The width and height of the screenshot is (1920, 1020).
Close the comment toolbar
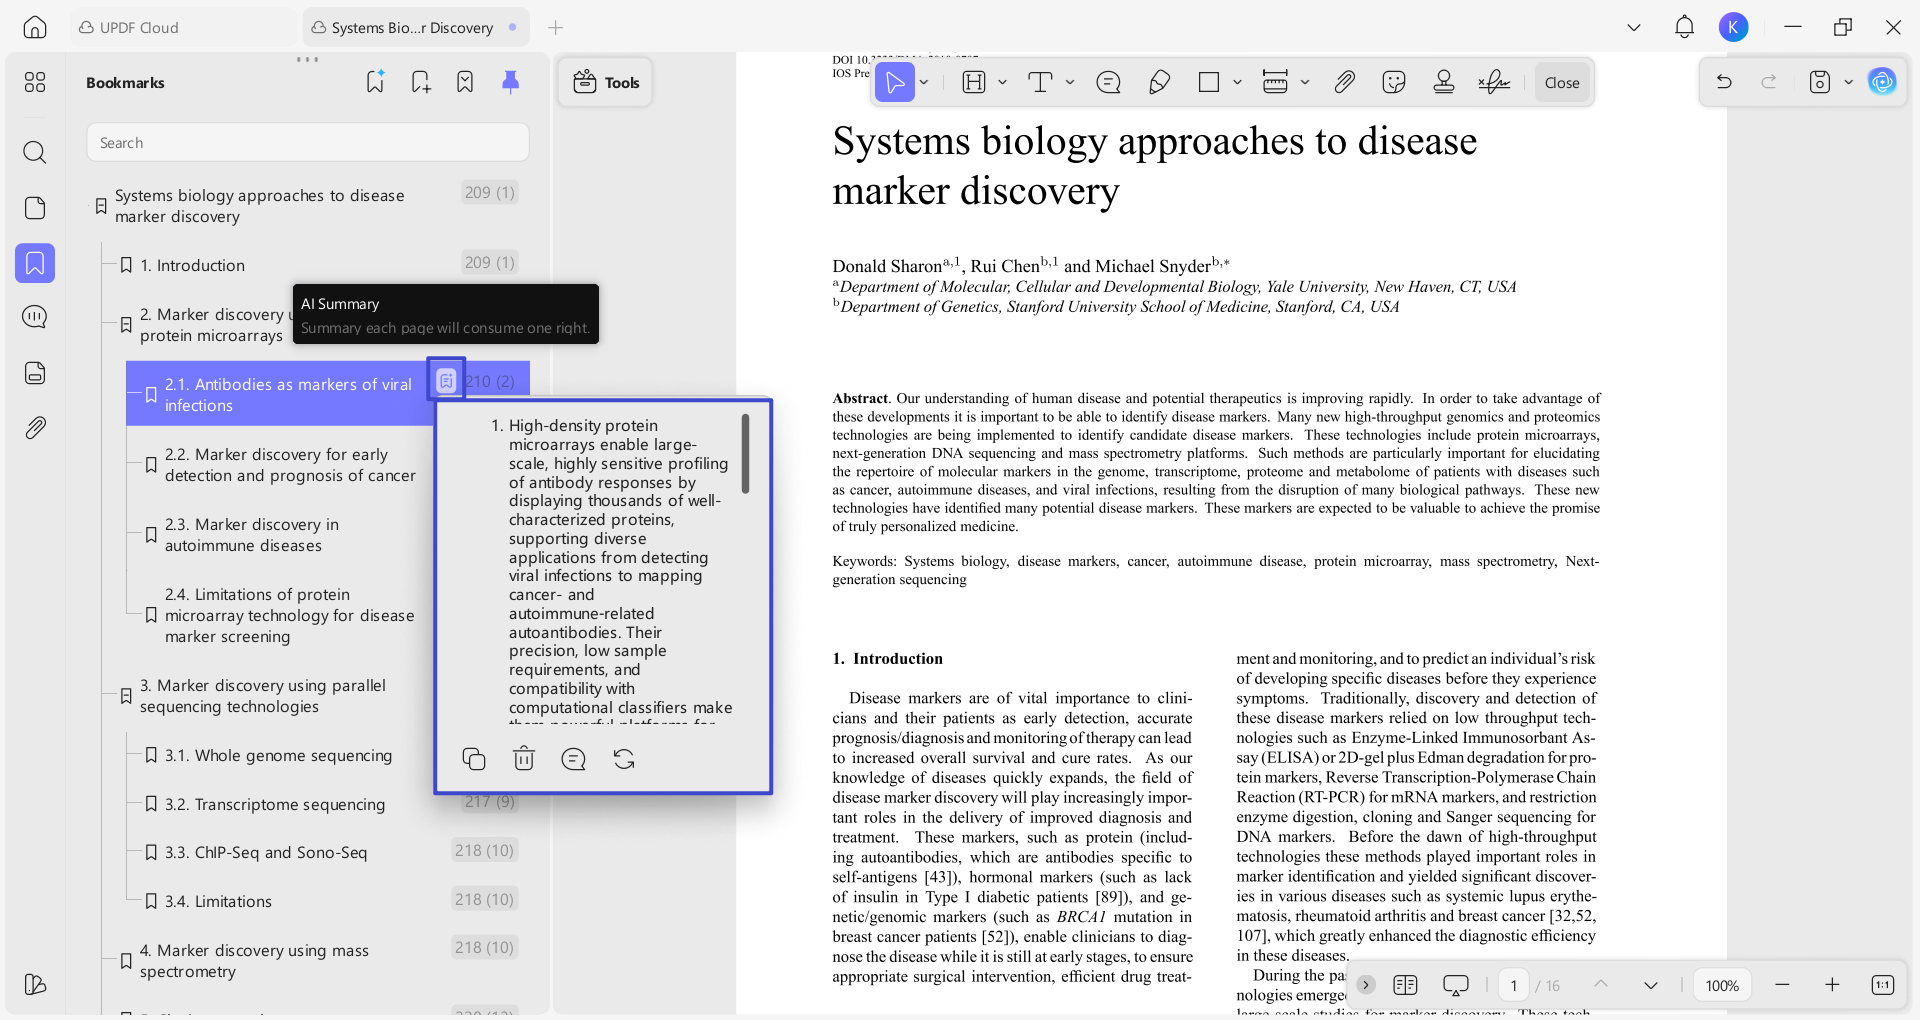[x=1562, y=83]
